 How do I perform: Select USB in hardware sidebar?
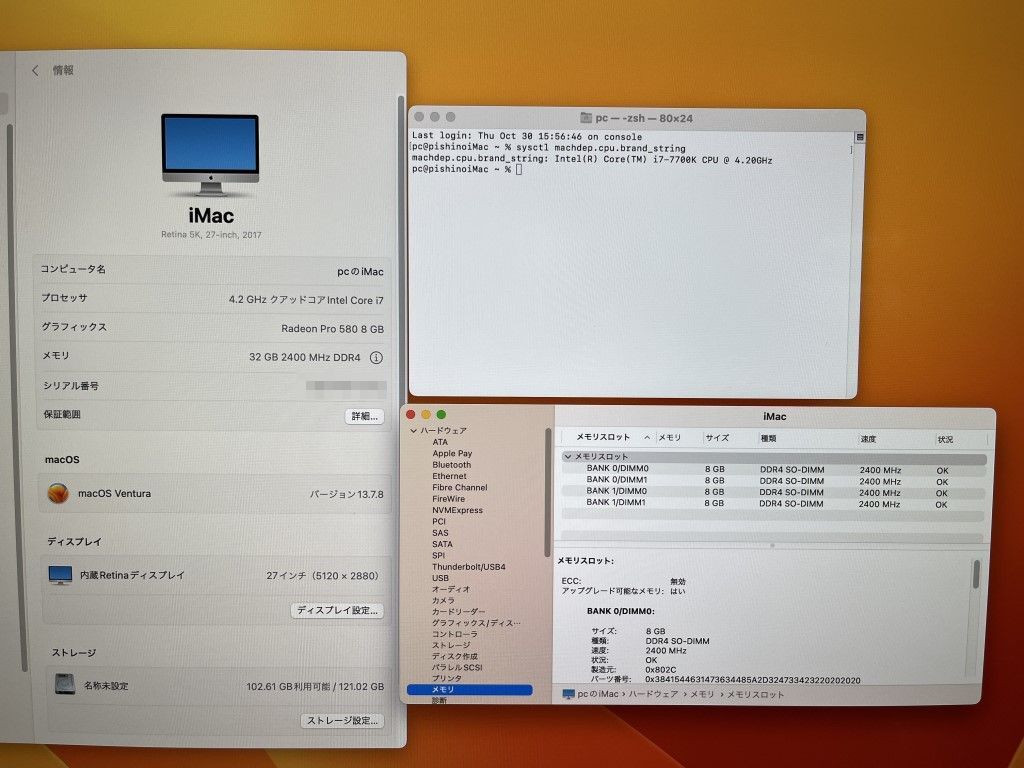pos(440,578)
